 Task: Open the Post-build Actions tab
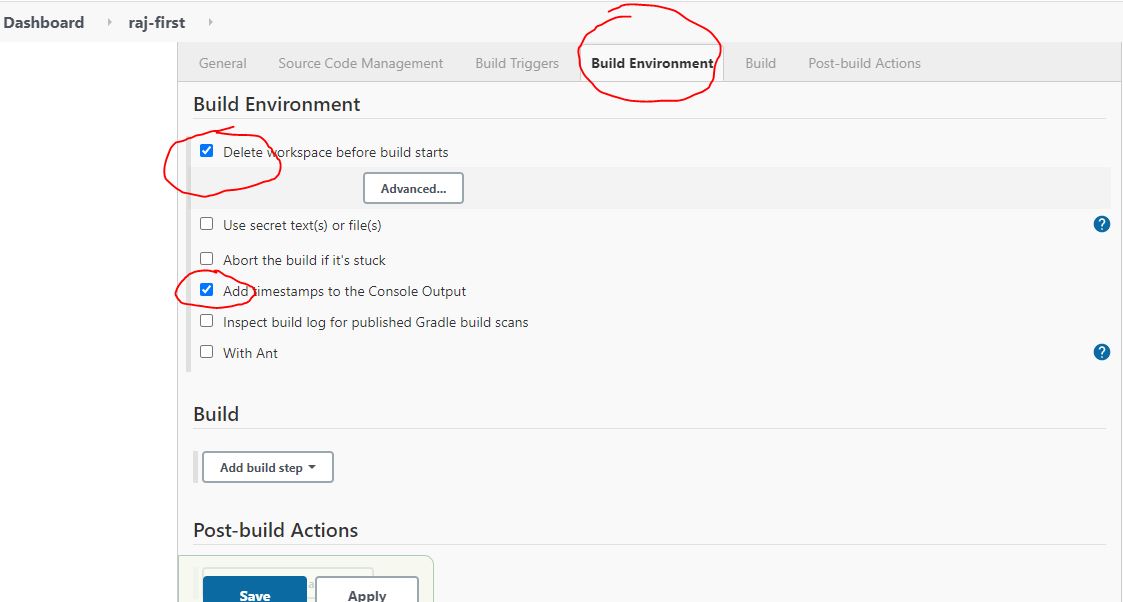pos(864,63)
